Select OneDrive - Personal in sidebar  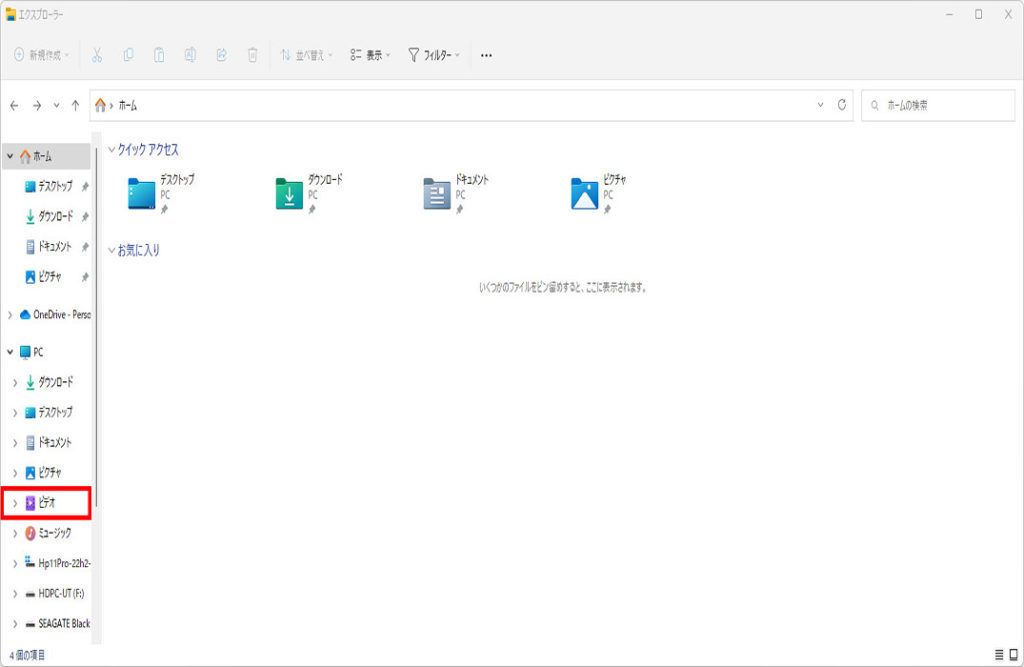pos(60,314)
